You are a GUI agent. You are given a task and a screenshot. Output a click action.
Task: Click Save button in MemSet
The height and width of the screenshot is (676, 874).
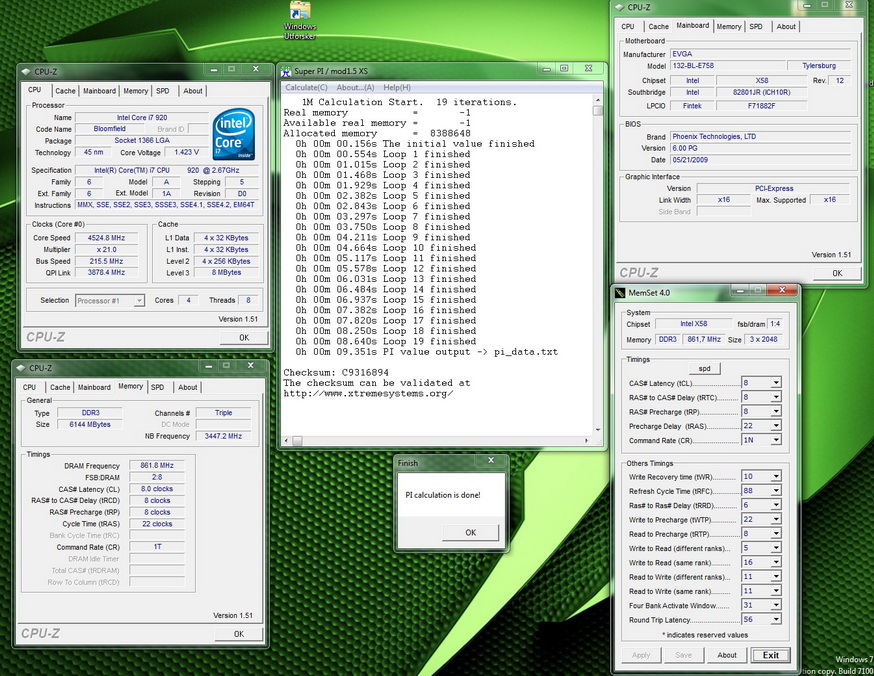click(683, 655)
